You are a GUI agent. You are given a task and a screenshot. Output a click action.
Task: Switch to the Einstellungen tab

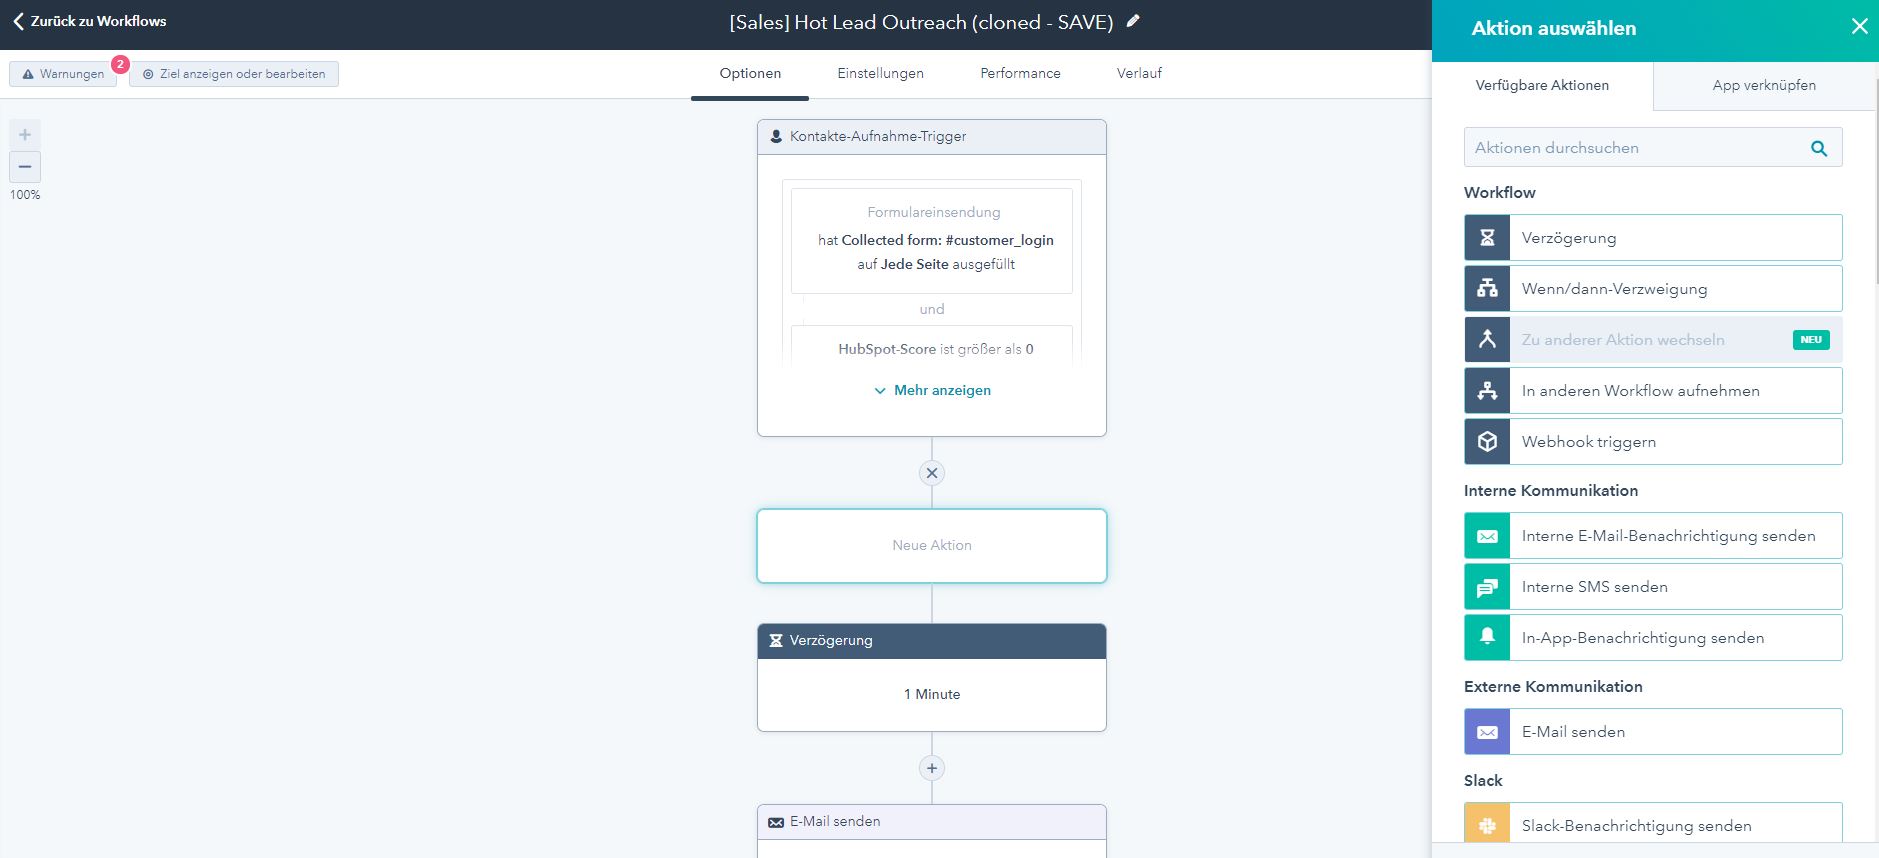(880, 73)
